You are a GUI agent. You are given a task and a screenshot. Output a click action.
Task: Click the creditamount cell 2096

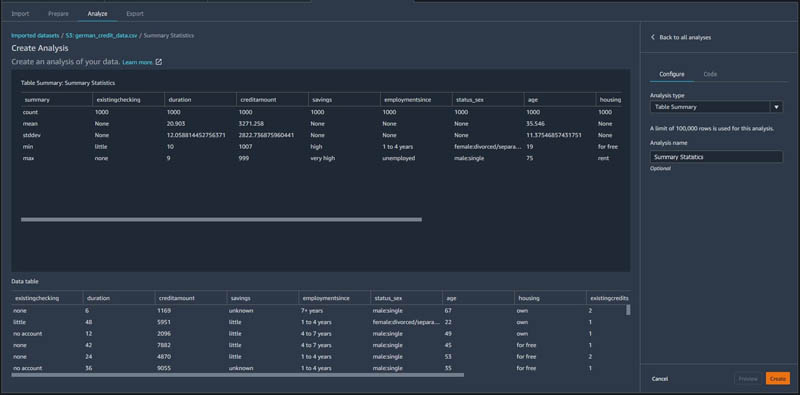[164, 334]
